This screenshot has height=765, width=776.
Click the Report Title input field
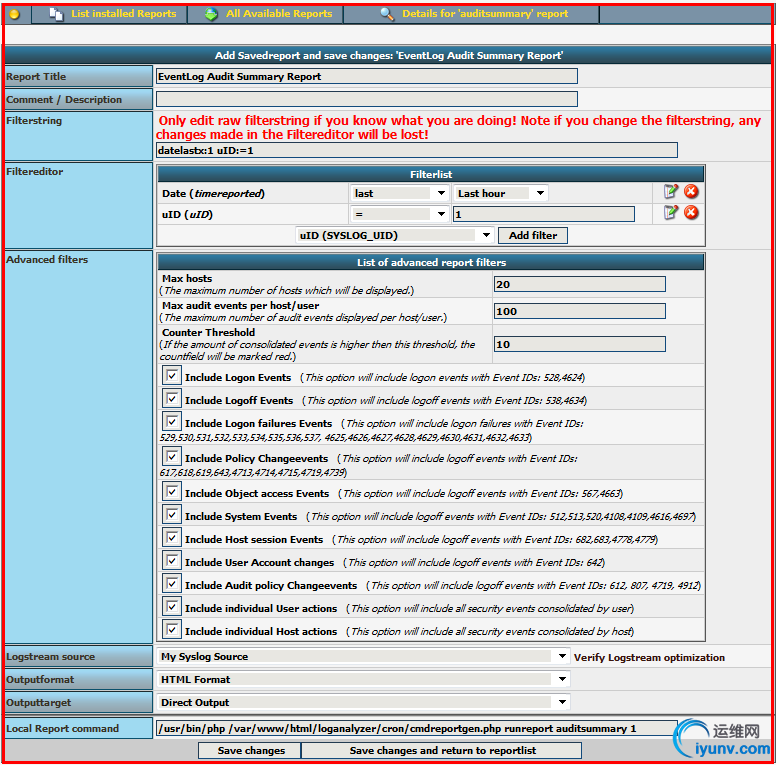(x=367, y=76)
